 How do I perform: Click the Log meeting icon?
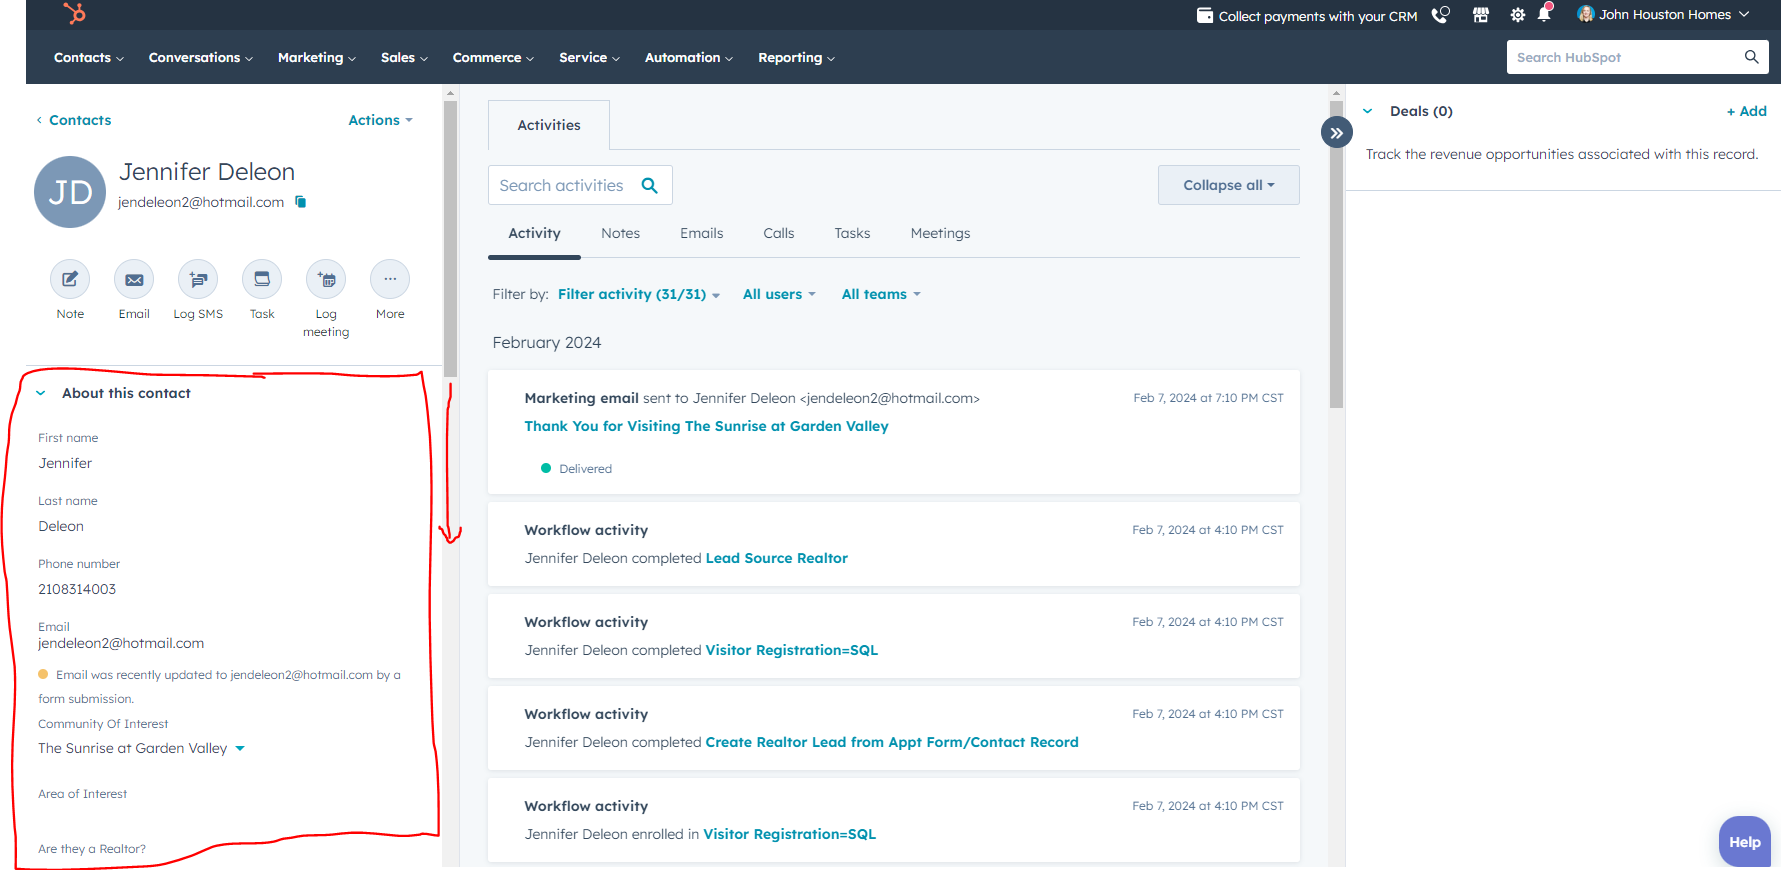(x=326, y=279)
